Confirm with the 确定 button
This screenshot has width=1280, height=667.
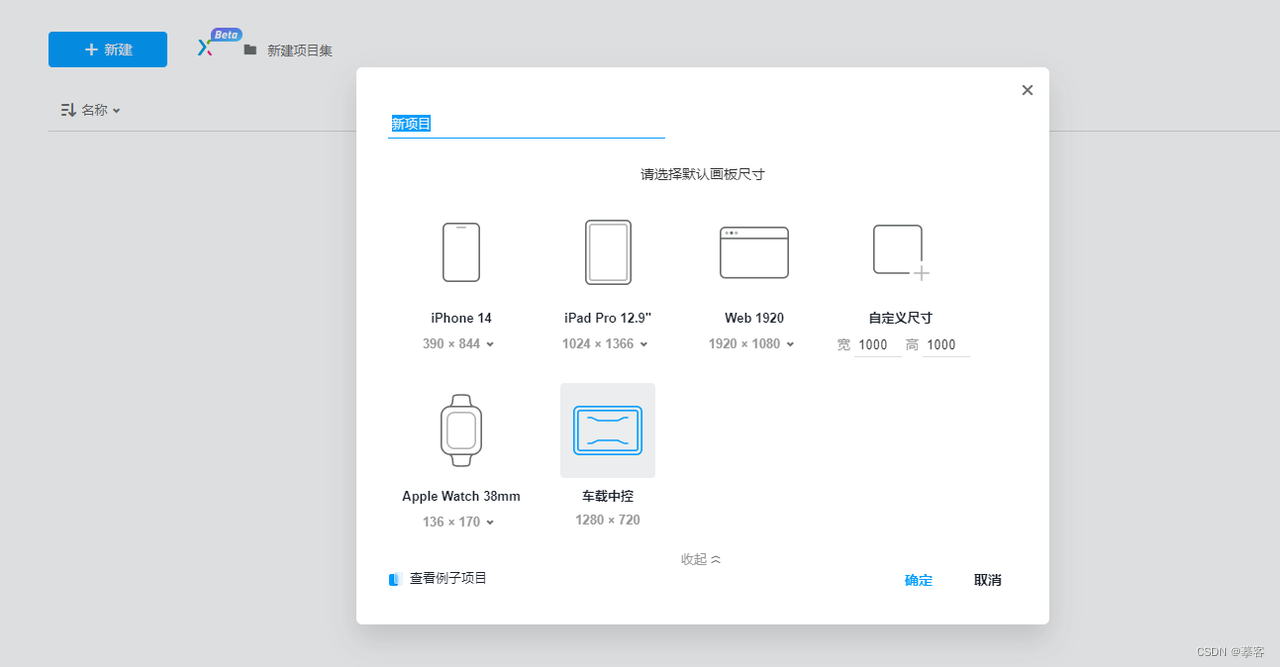coord(918,580)
